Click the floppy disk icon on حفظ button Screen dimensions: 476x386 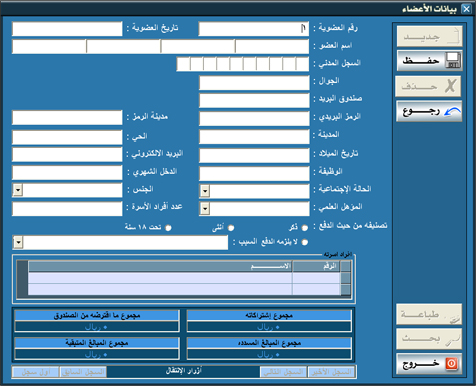453,61
